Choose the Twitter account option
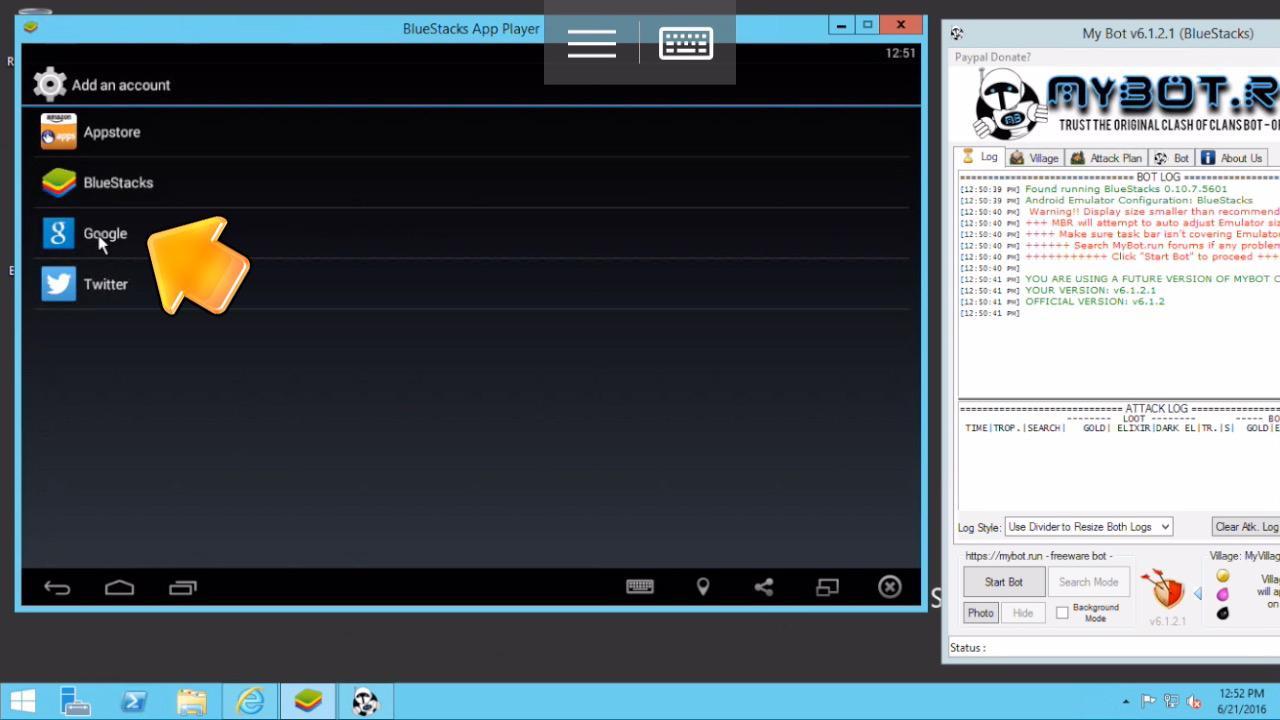Image resolution: width=1280 pixels, height=720 pixels. coord(470,284)
